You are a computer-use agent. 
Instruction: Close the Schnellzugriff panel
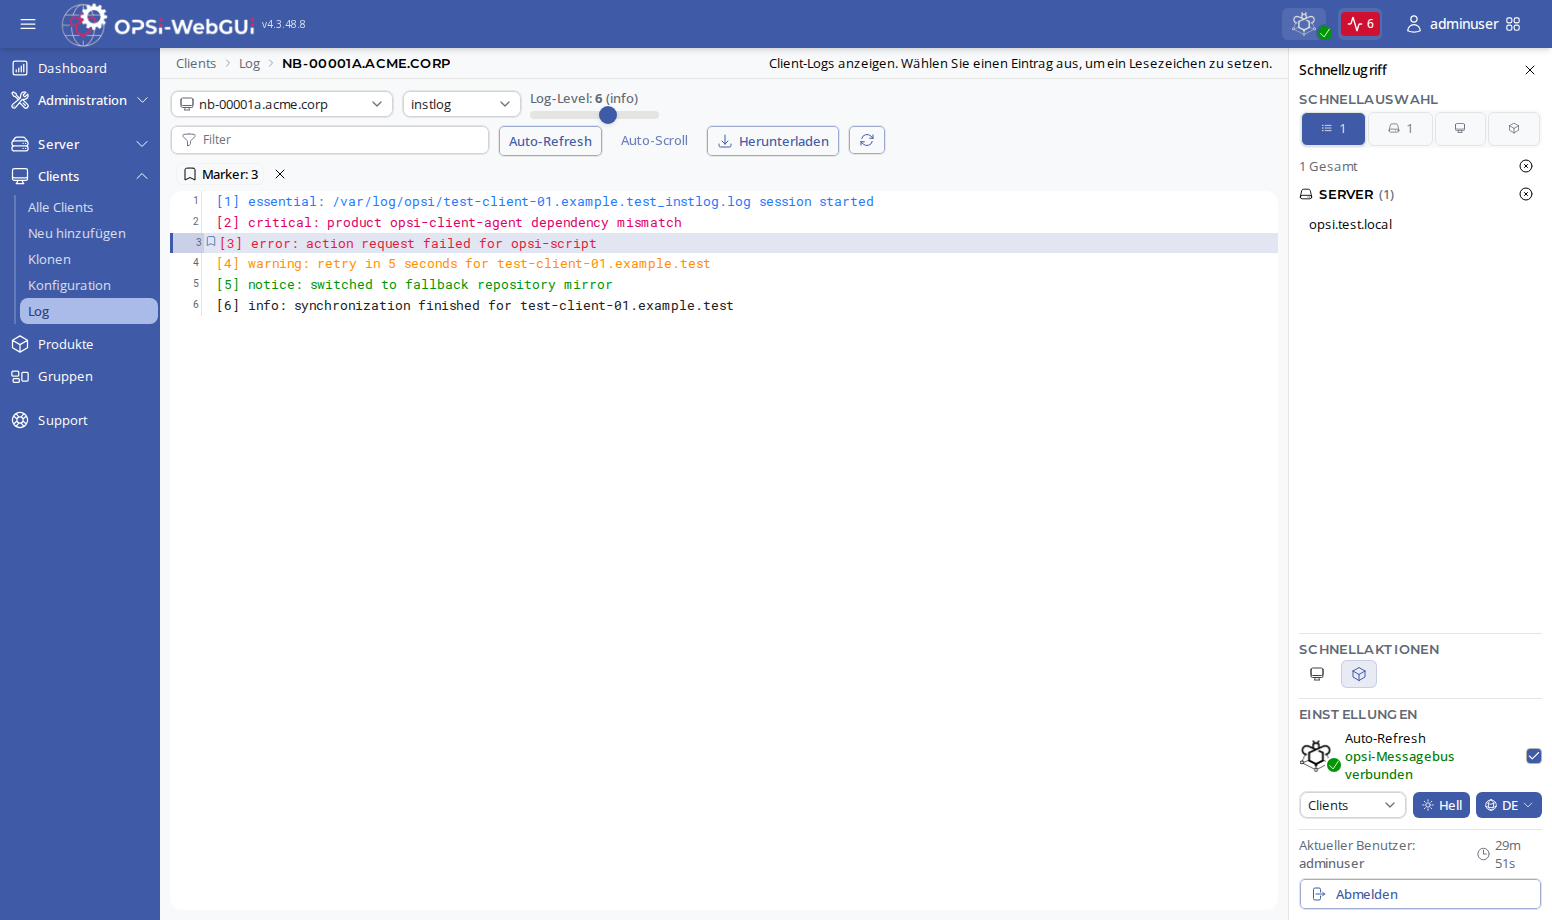(x=1529, y=70)
